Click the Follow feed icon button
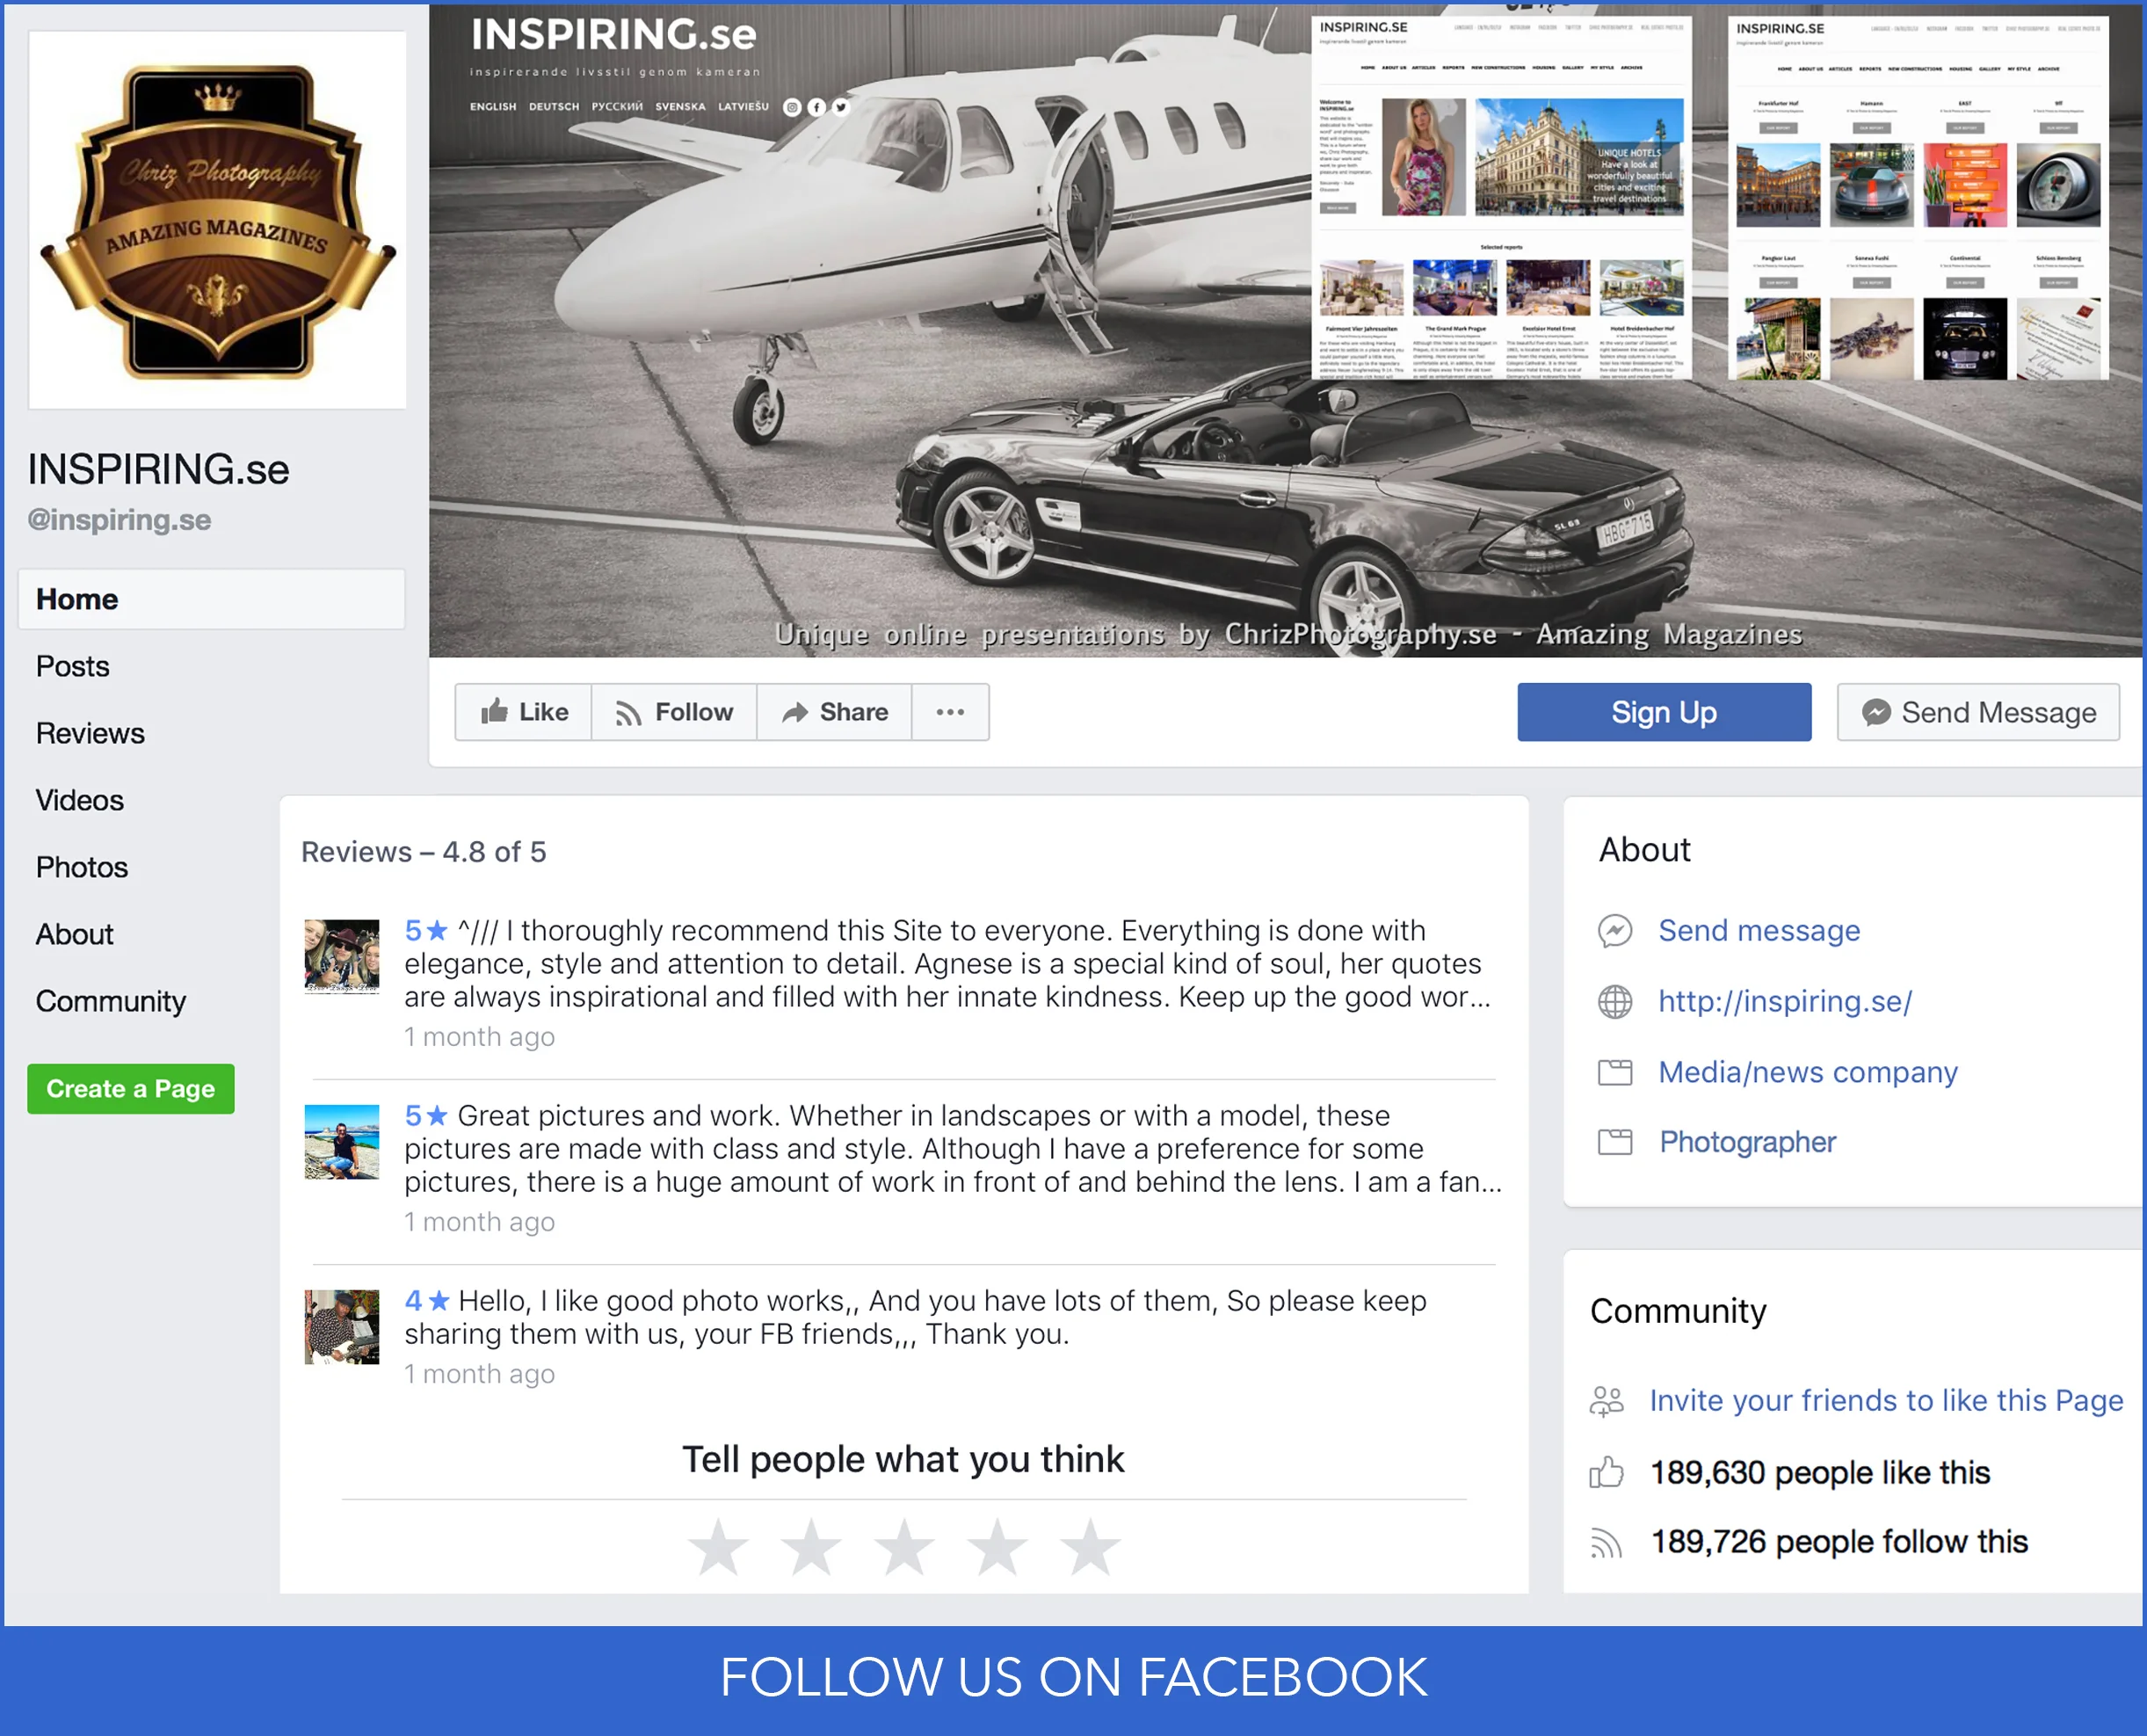 click(673, 712)
